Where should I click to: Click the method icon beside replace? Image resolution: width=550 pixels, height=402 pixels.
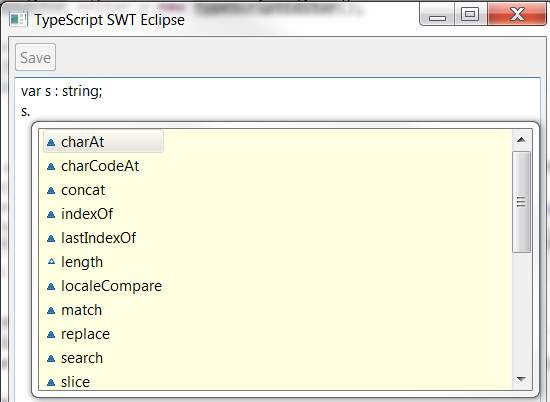click(x=51, y=335)
